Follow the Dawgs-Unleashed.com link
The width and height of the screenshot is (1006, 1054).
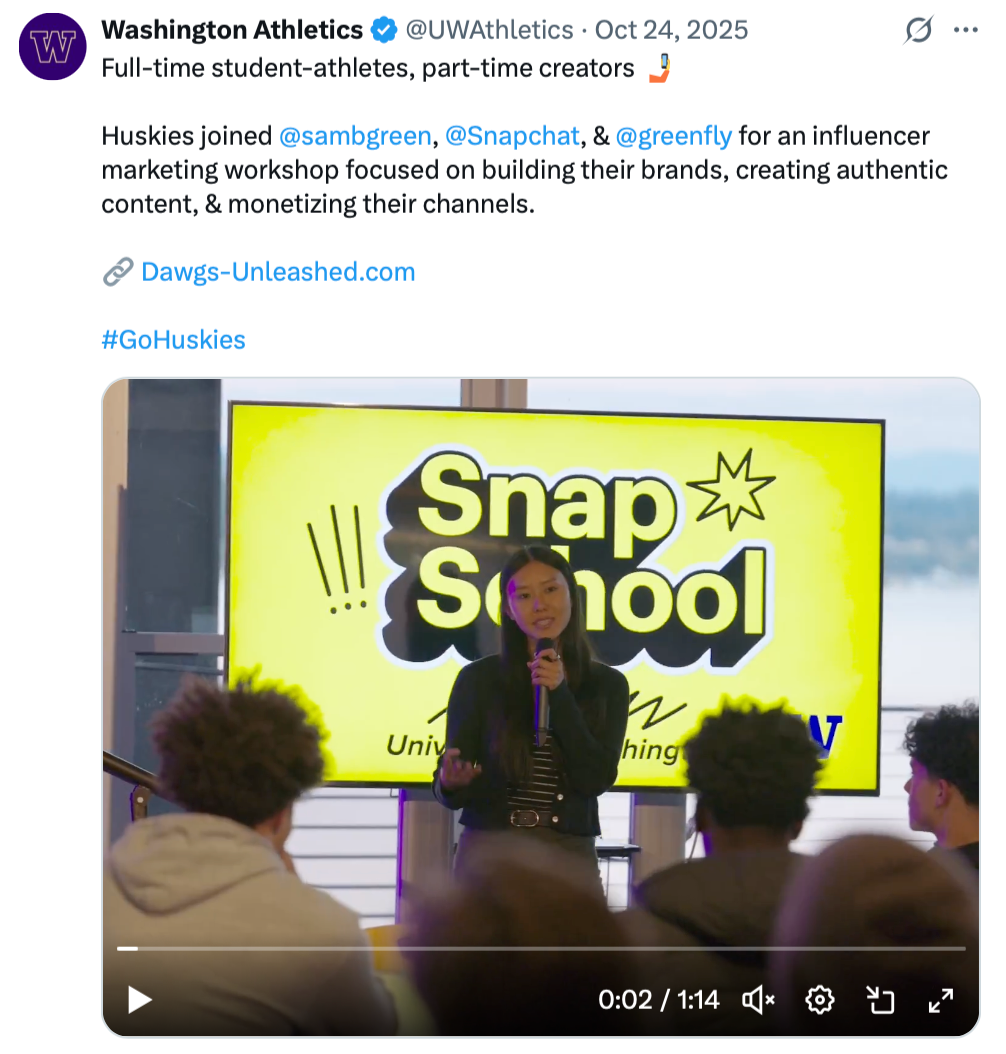tap(278, 272)
